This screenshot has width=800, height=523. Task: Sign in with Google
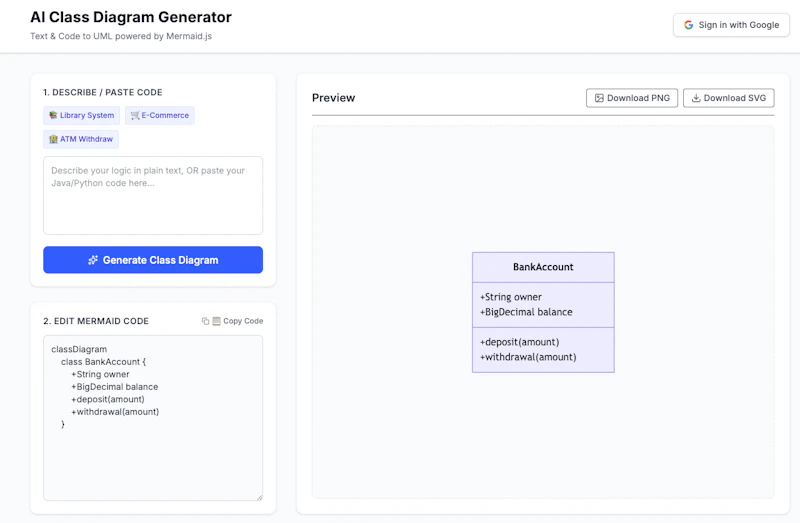pos(731,24)
